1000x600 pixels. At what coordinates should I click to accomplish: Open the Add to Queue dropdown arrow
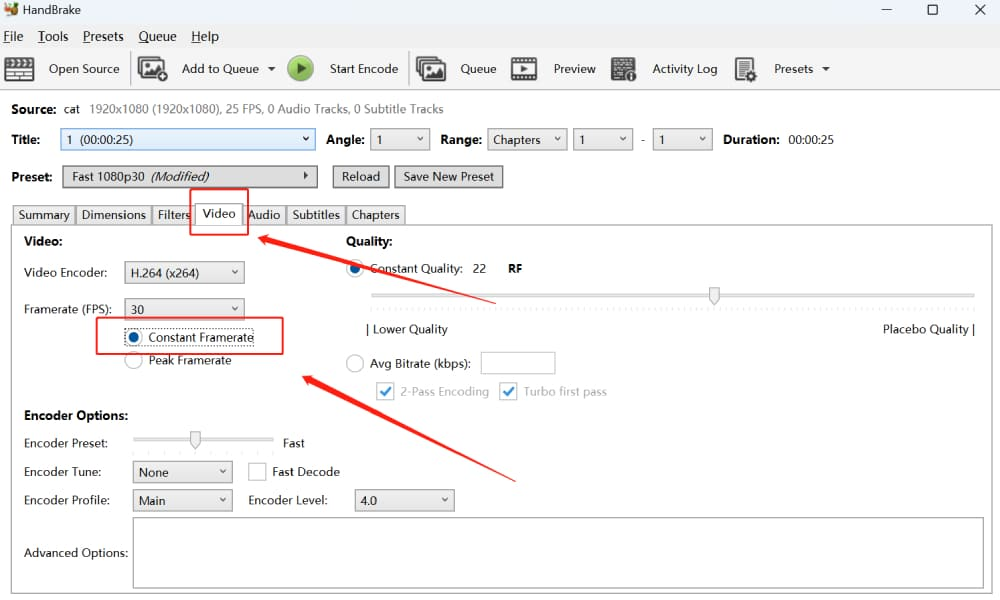pyautogui.click(x=271, y=69)
